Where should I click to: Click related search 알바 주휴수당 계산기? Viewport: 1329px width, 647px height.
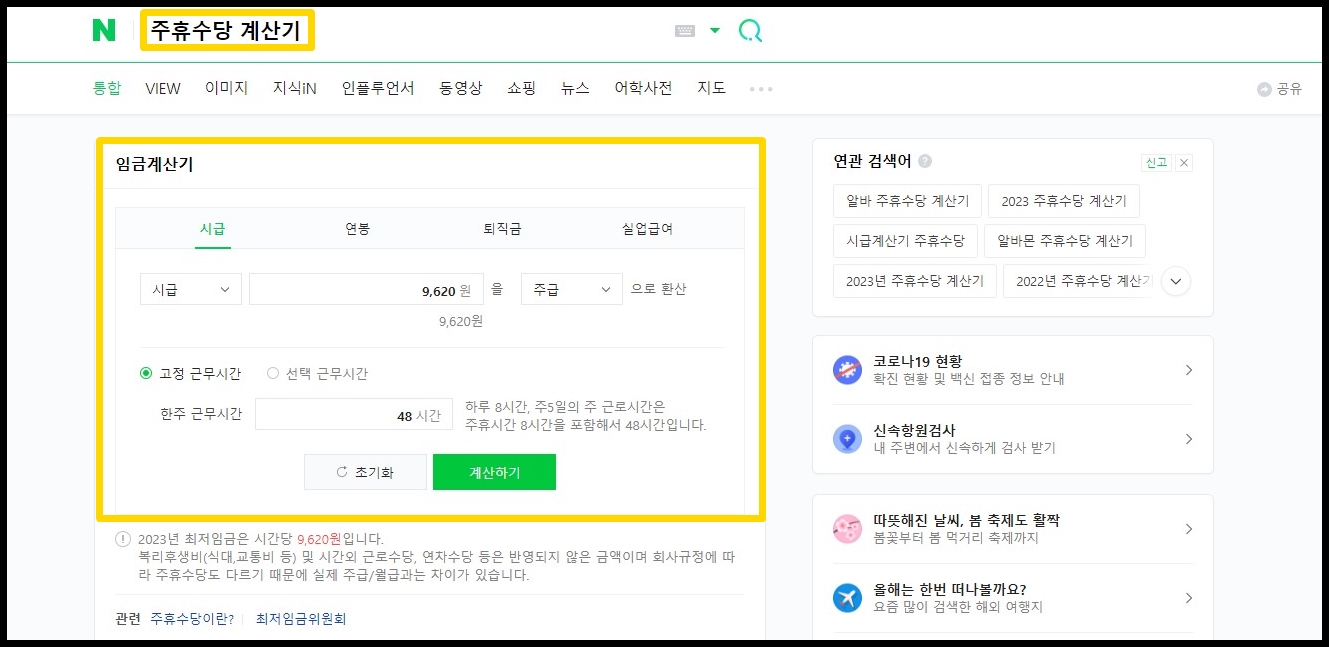(908, 201)
